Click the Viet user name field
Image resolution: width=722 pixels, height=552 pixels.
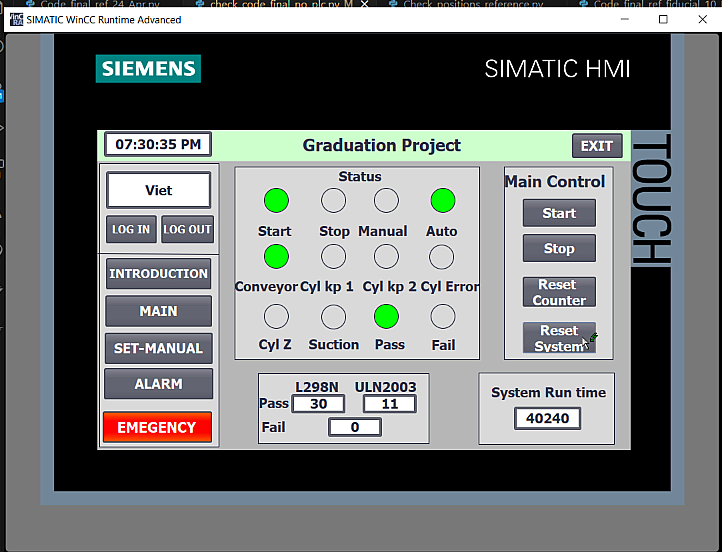click(158, 190)
